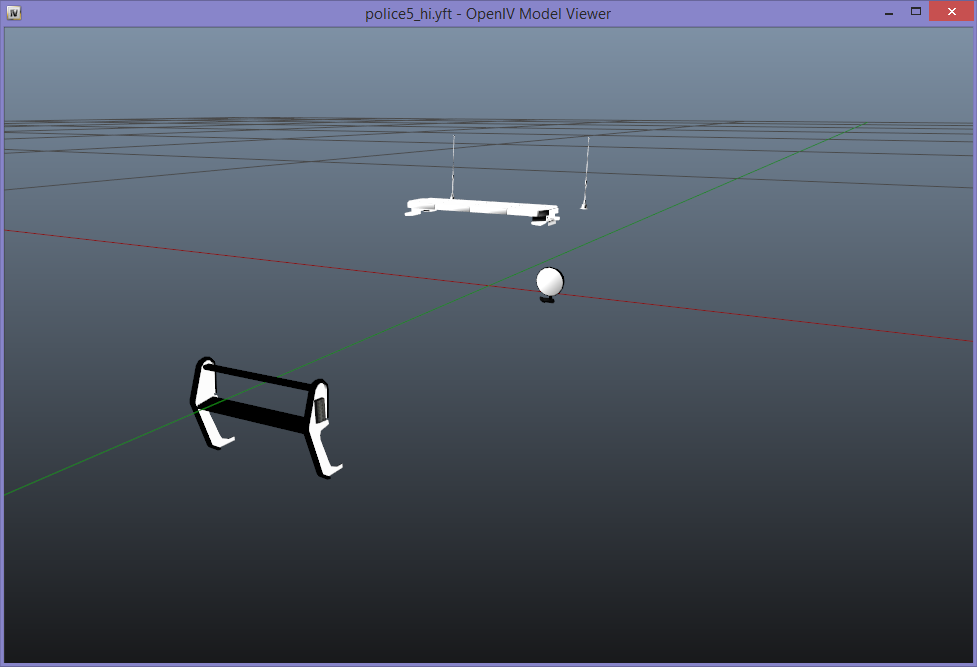Click the black base under the white sphere
Image resolution: width=977 pixels, height=667 pixels.
click(546, 299)
